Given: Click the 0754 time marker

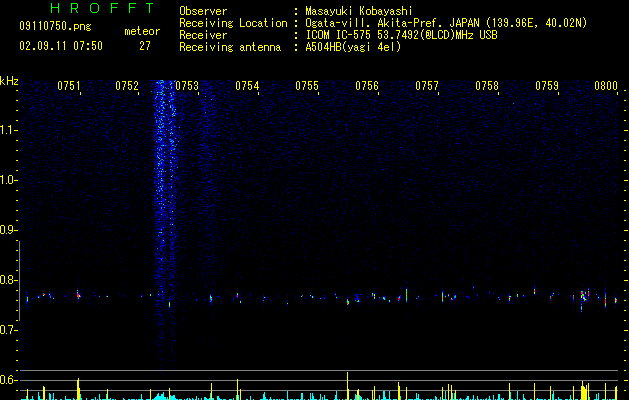Looking at the screenshot, I should (247, 86).
